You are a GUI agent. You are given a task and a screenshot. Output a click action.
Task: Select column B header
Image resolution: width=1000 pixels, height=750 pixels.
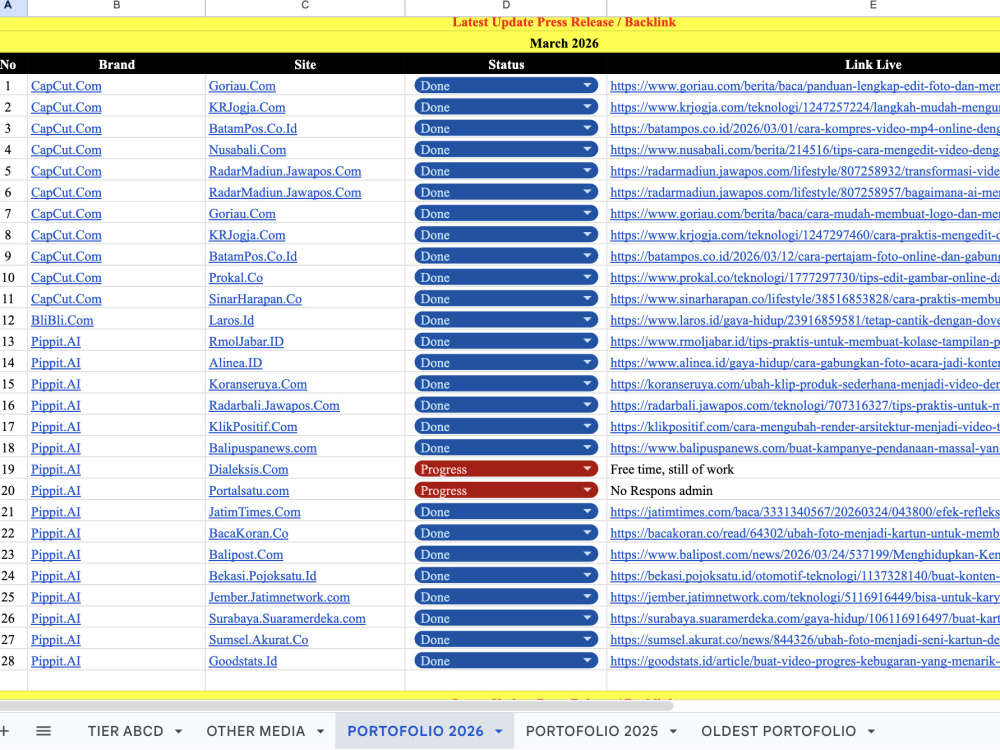(x=116, y=6)
